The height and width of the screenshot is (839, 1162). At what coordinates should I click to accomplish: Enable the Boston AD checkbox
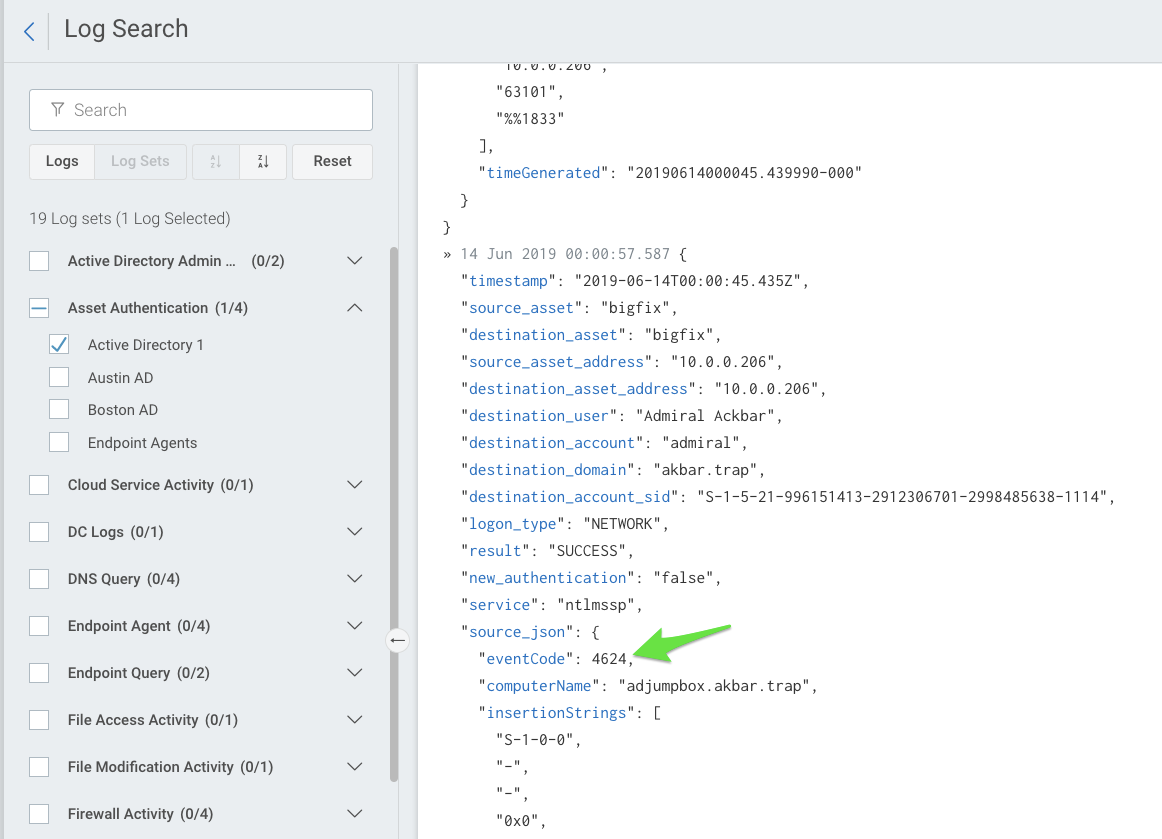[x=59, y=410]
